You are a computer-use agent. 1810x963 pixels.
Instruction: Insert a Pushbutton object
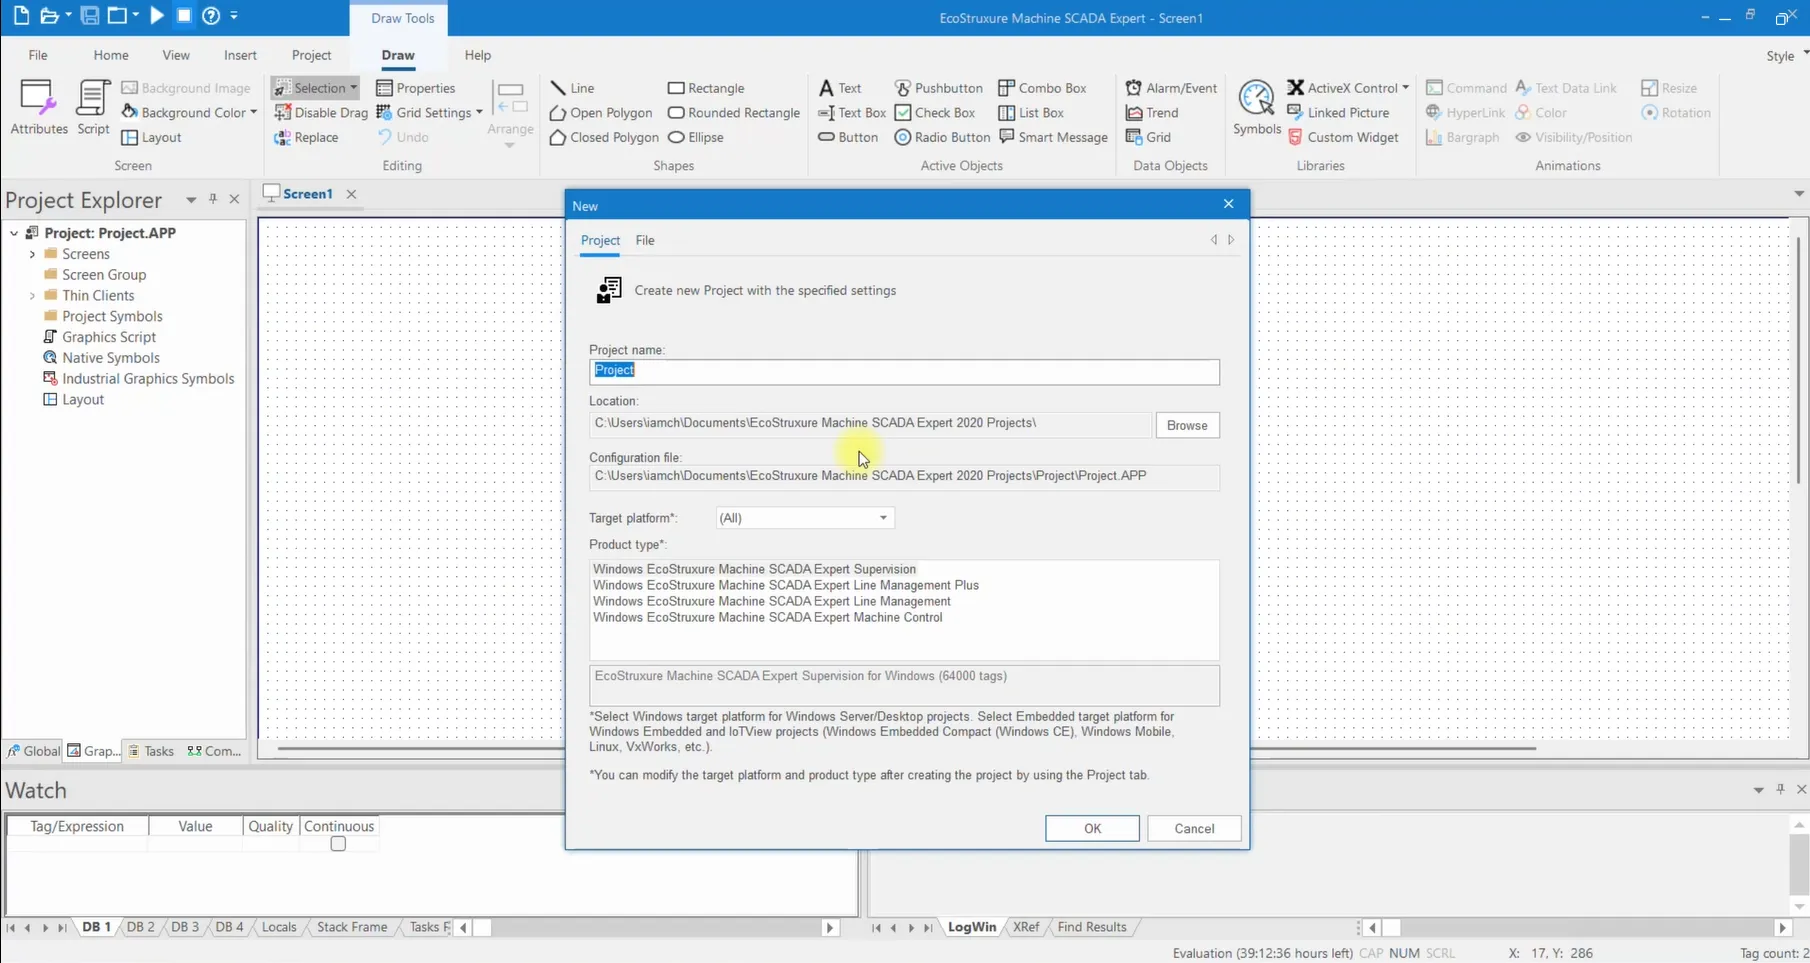[x=938, y=88]
